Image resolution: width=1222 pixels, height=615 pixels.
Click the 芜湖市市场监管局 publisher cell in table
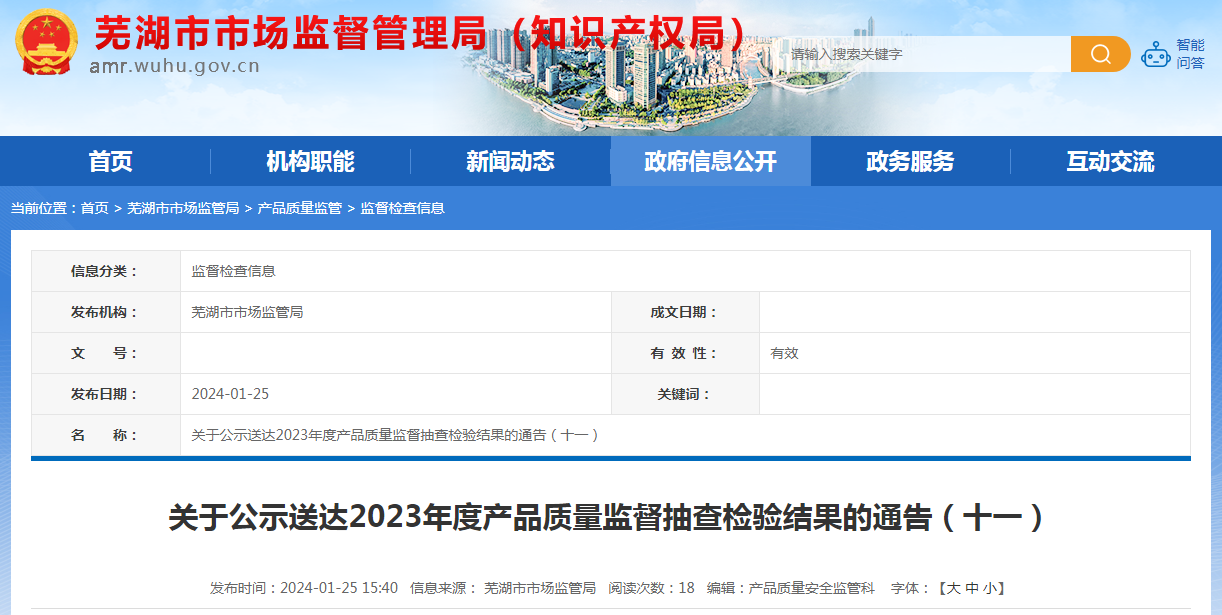coord(247,312)
